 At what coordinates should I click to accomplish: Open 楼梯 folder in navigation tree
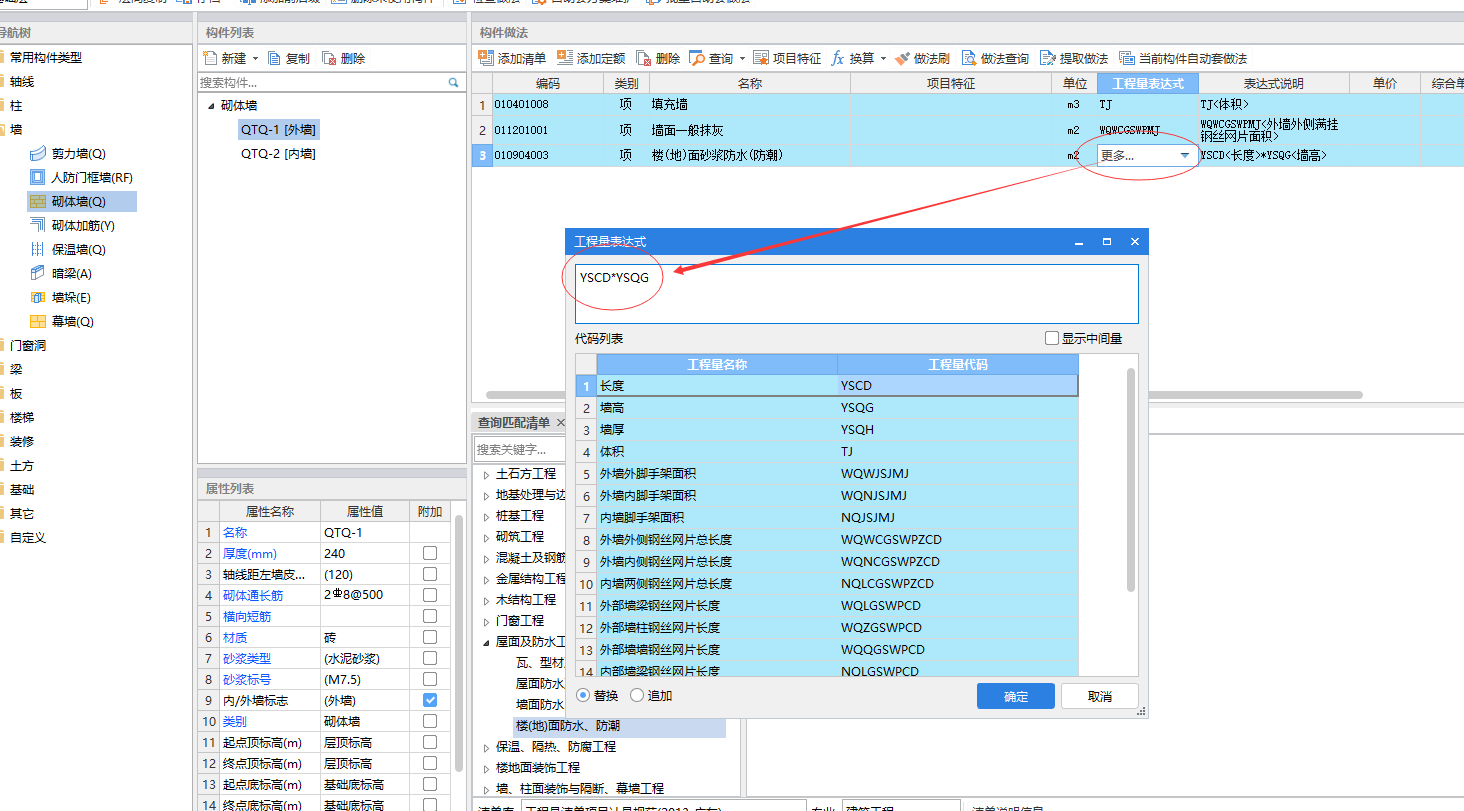point(22,418)
